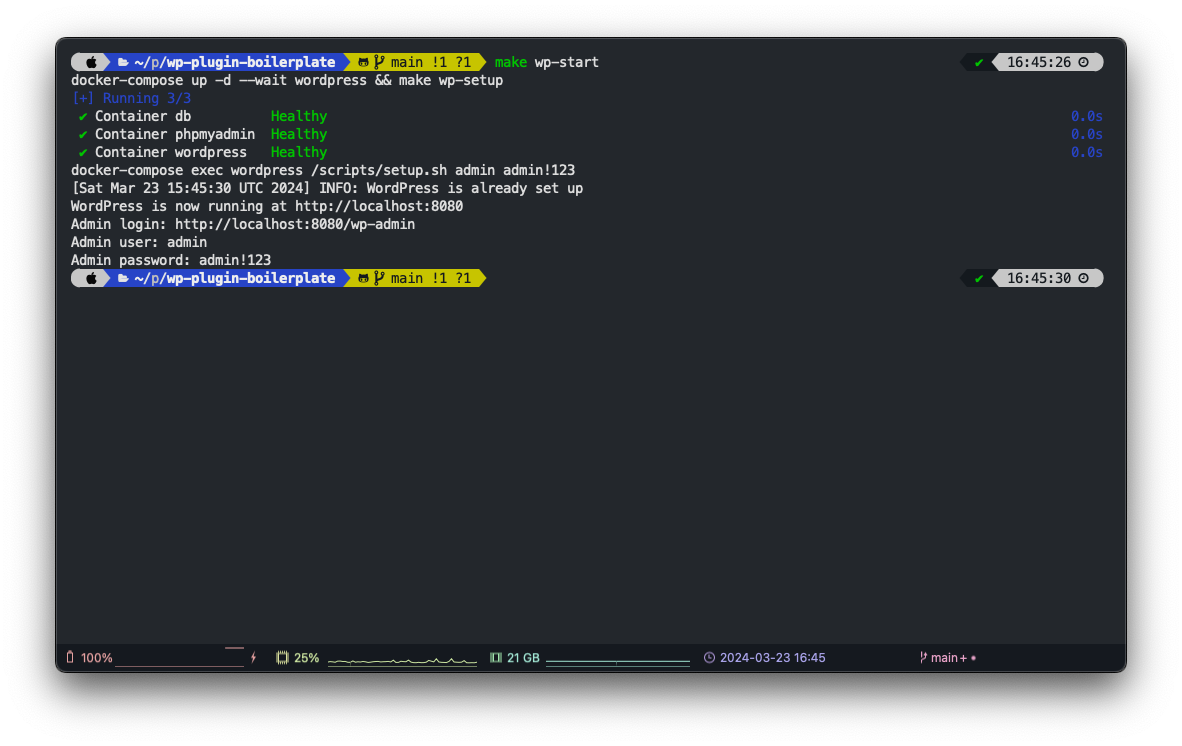Screen dimensions: 1182x746
Task: Click the green success checkmark beside 16:45:26
Action: tap(978, 63)
